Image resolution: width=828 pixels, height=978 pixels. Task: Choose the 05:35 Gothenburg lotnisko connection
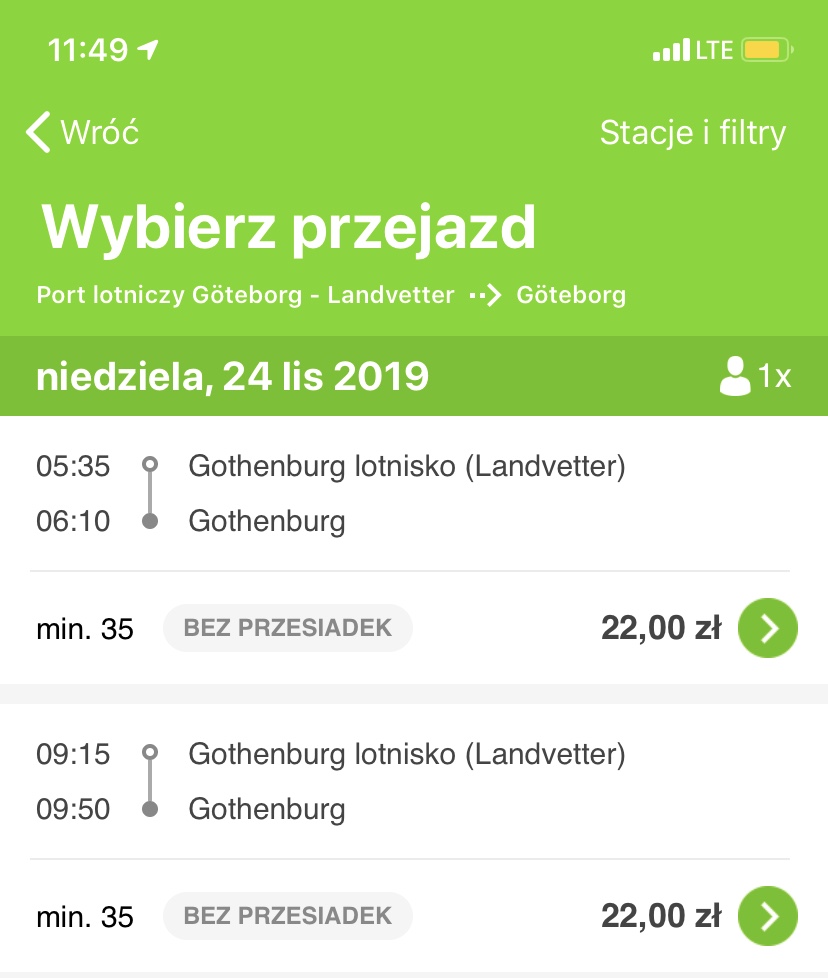(414, 493)
